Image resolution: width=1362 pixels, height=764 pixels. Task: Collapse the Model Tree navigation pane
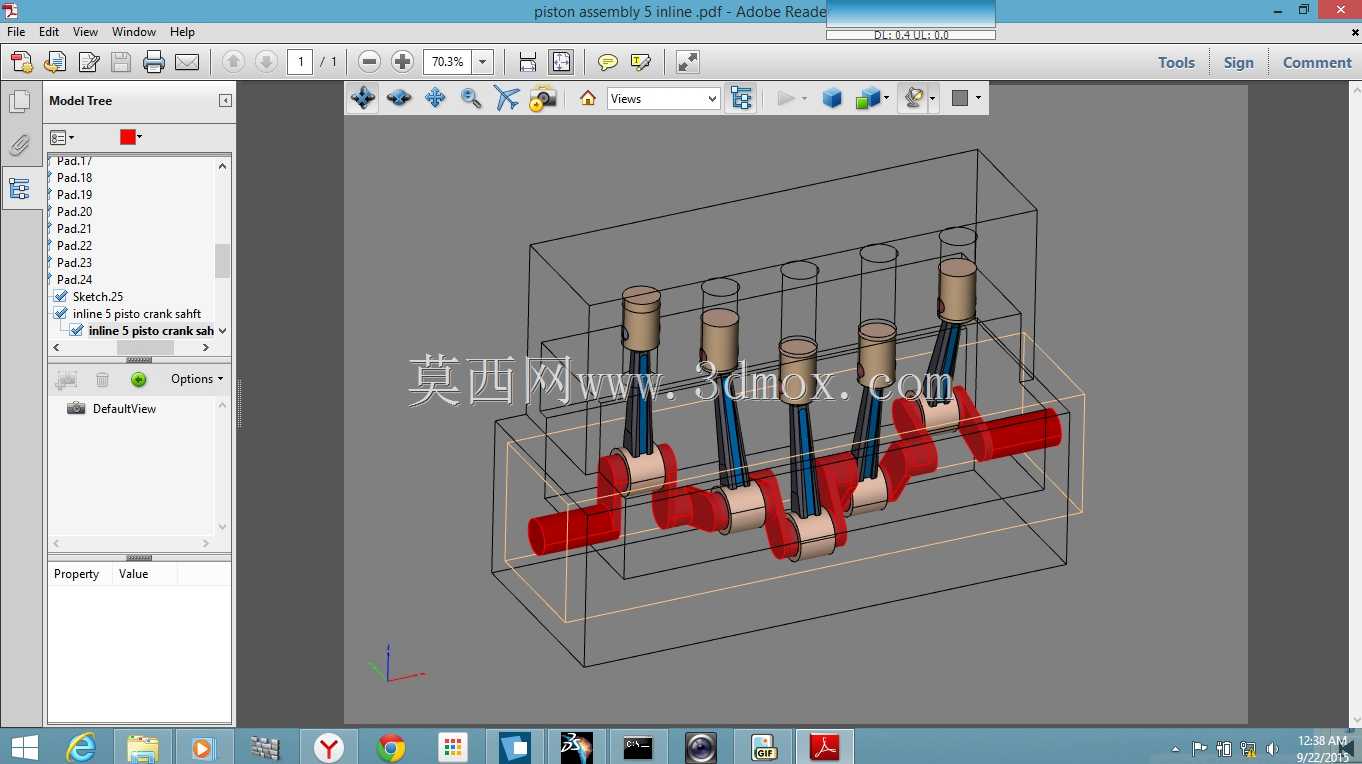pyautogui.click(x=226, y=101)
